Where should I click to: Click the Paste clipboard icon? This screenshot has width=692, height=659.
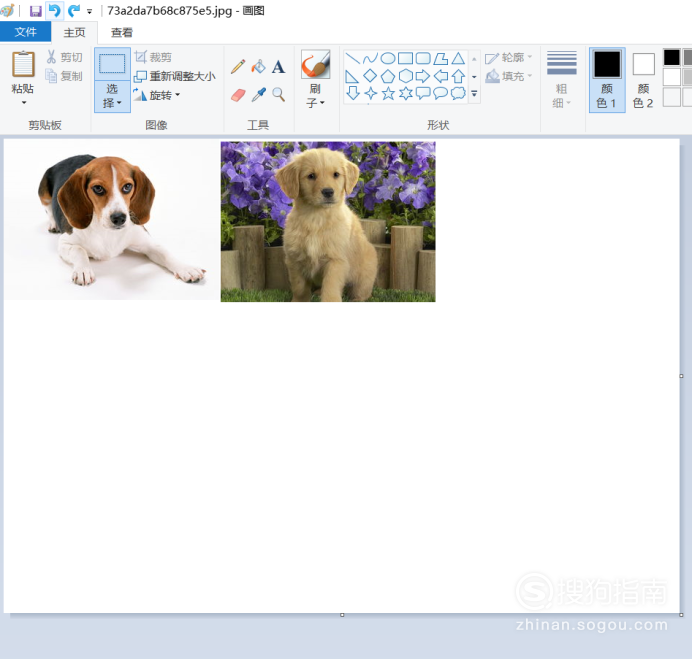[x=23, y=64]
